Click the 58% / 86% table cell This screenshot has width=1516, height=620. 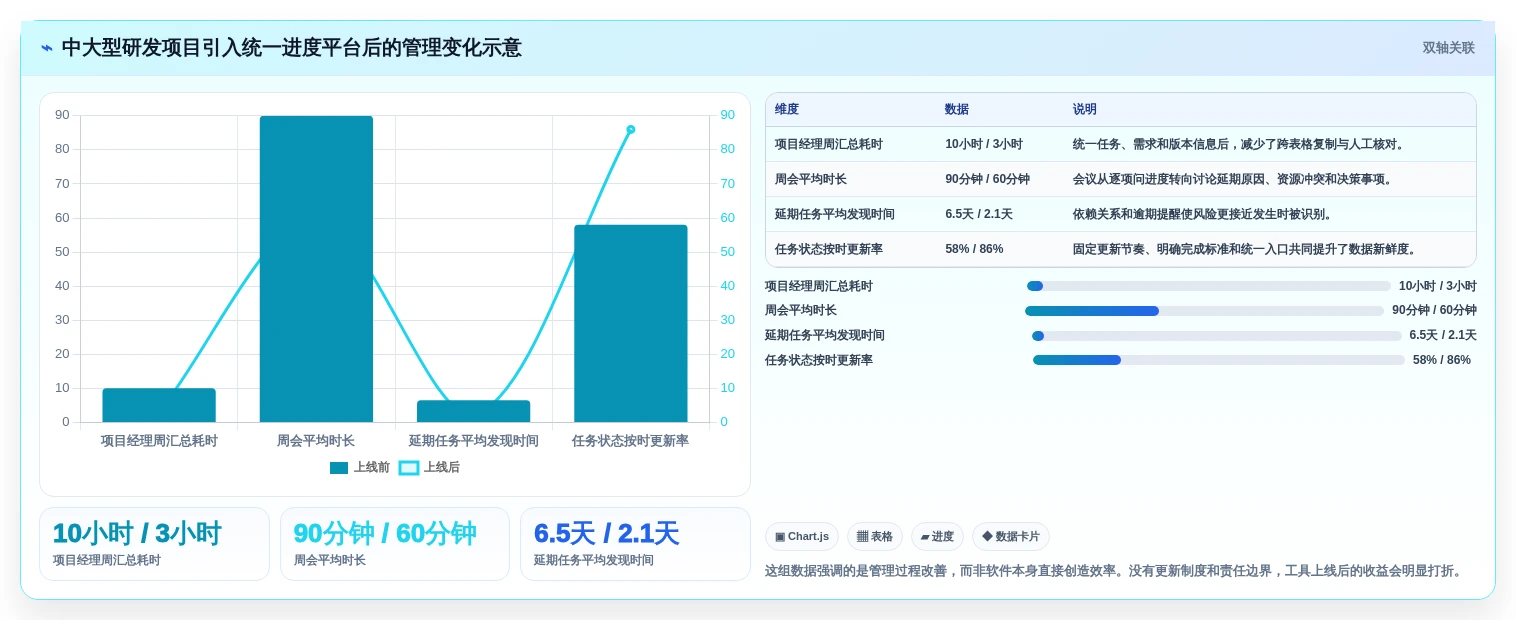974,249
